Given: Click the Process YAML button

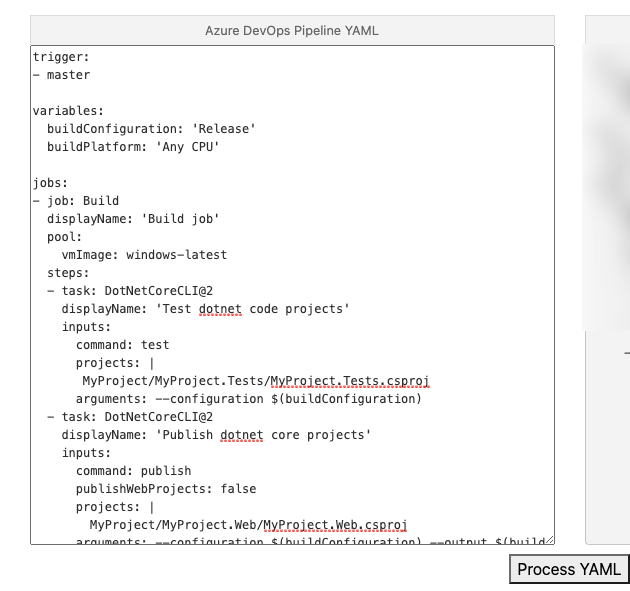Looking at the screenshot, I should 569,569.
